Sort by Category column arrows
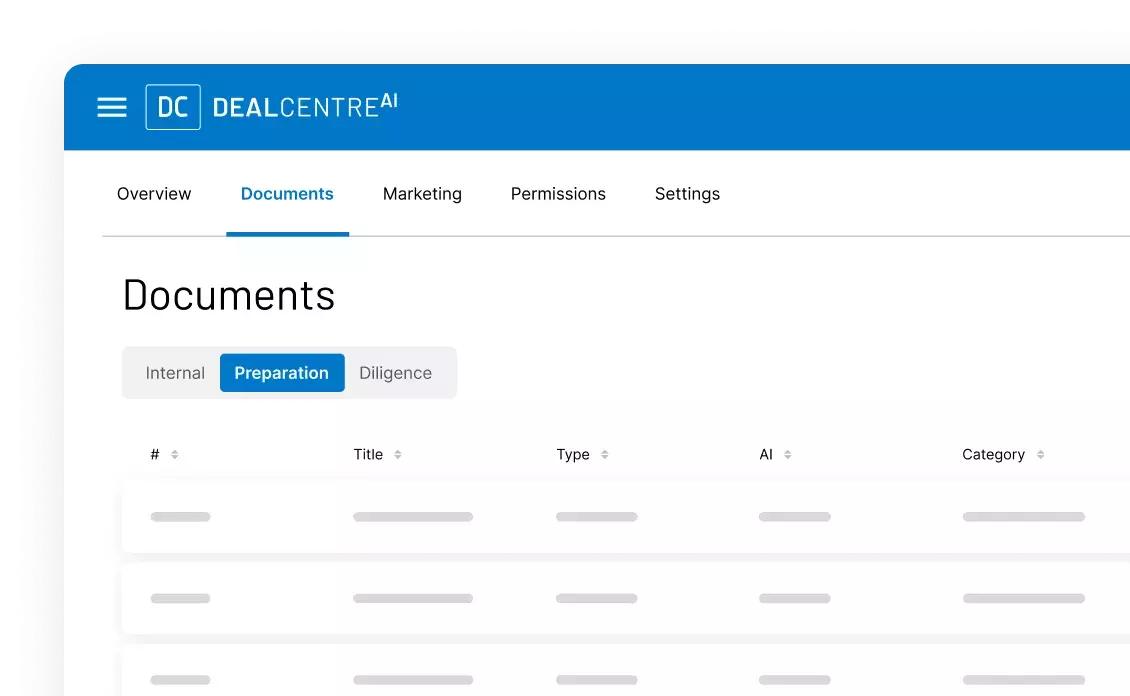This screenshot has width=1130, height=696. click(1041, 455)
